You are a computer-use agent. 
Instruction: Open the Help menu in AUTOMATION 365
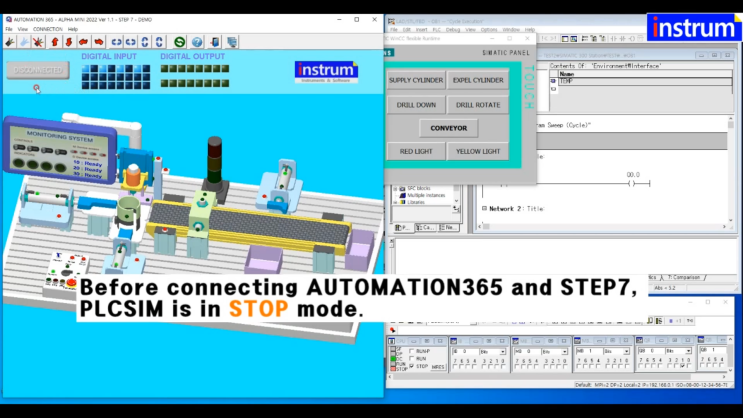pos(73,29)
